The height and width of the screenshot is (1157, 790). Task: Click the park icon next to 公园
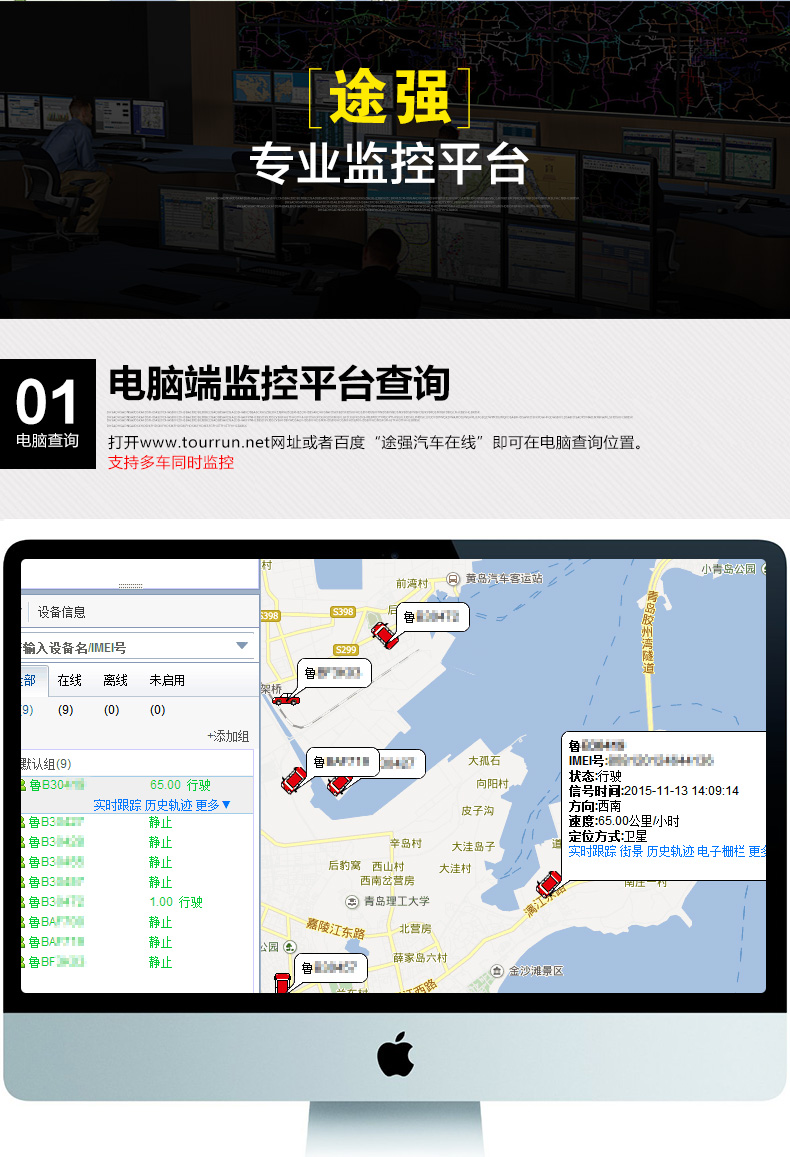pyautogui.click(x=290, y=947)
